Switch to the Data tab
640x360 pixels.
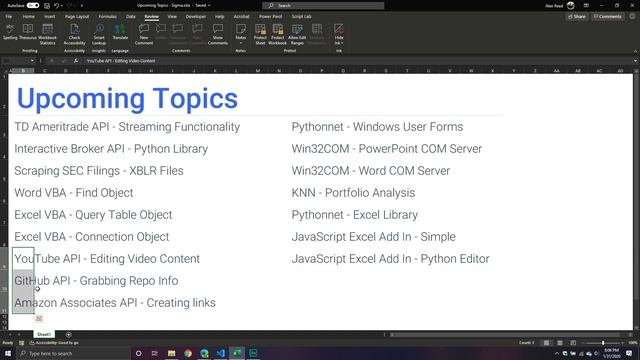[131, 17]
